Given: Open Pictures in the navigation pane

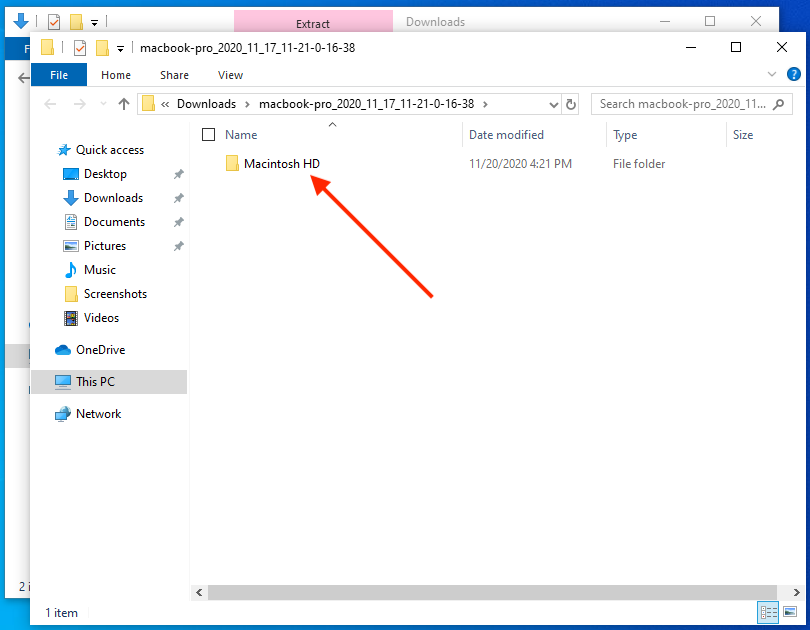Looking at the screenshot, I should (104, 246).
